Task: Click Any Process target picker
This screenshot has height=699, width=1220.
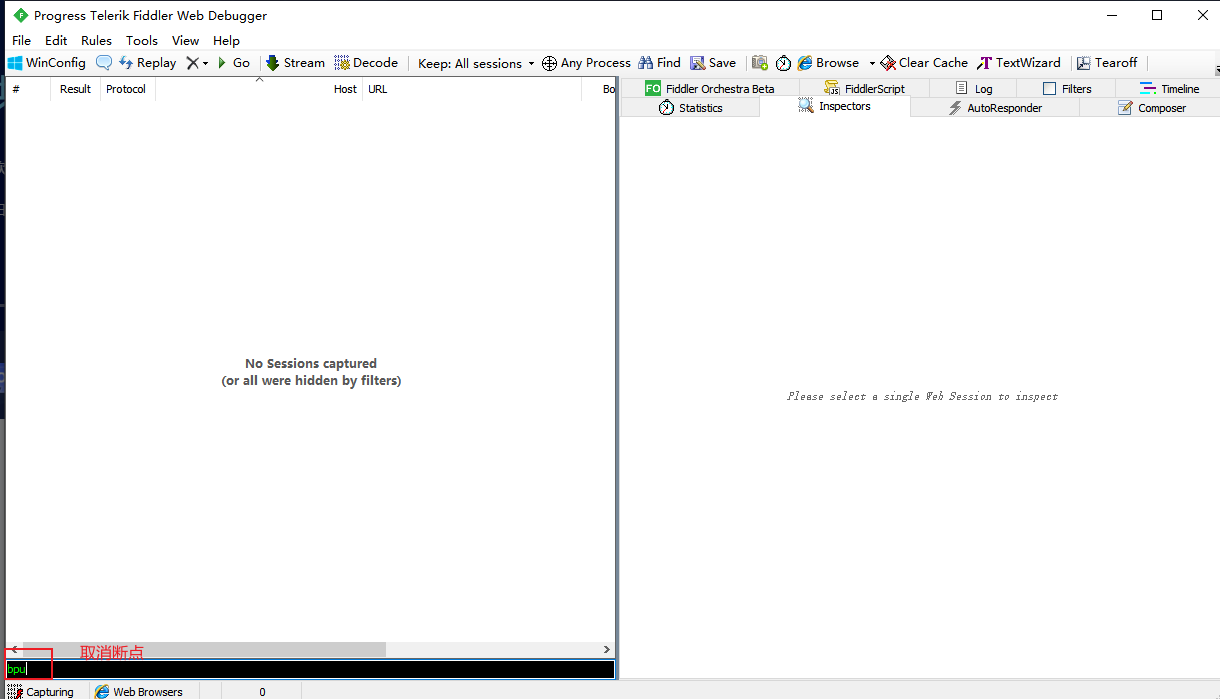Action: 586,63
